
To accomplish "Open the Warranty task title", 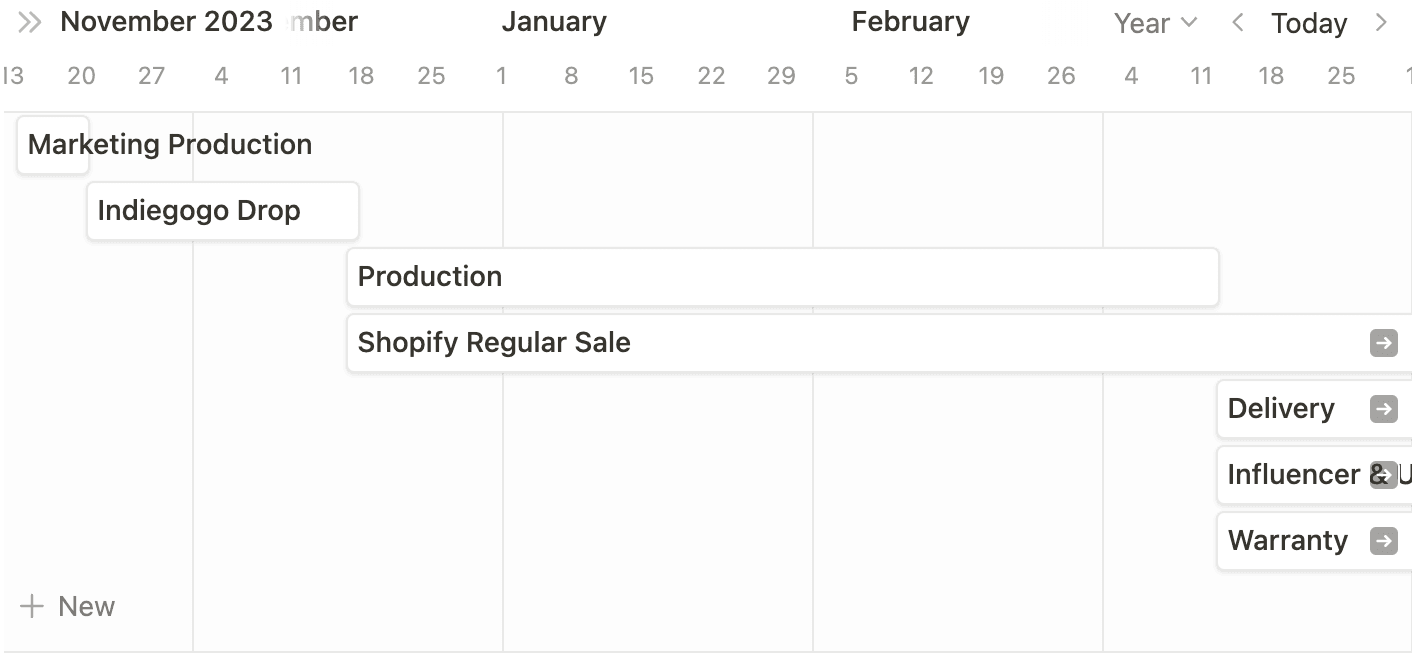I will [x=1288, y=541].
